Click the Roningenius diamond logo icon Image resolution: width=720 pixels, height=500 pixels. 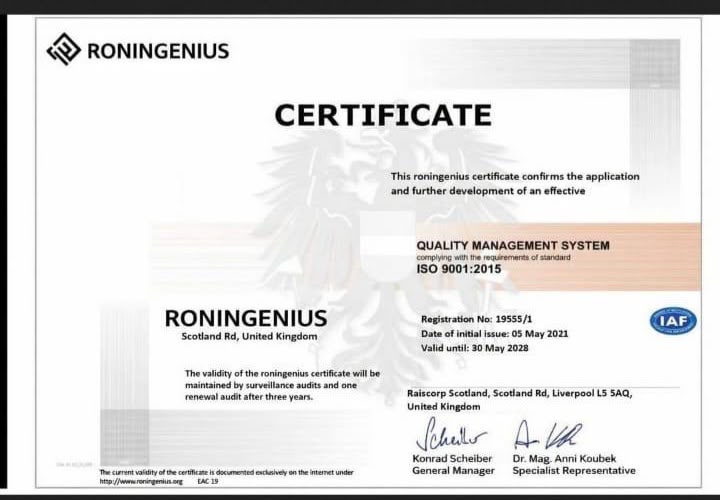[x=64, y=49]
